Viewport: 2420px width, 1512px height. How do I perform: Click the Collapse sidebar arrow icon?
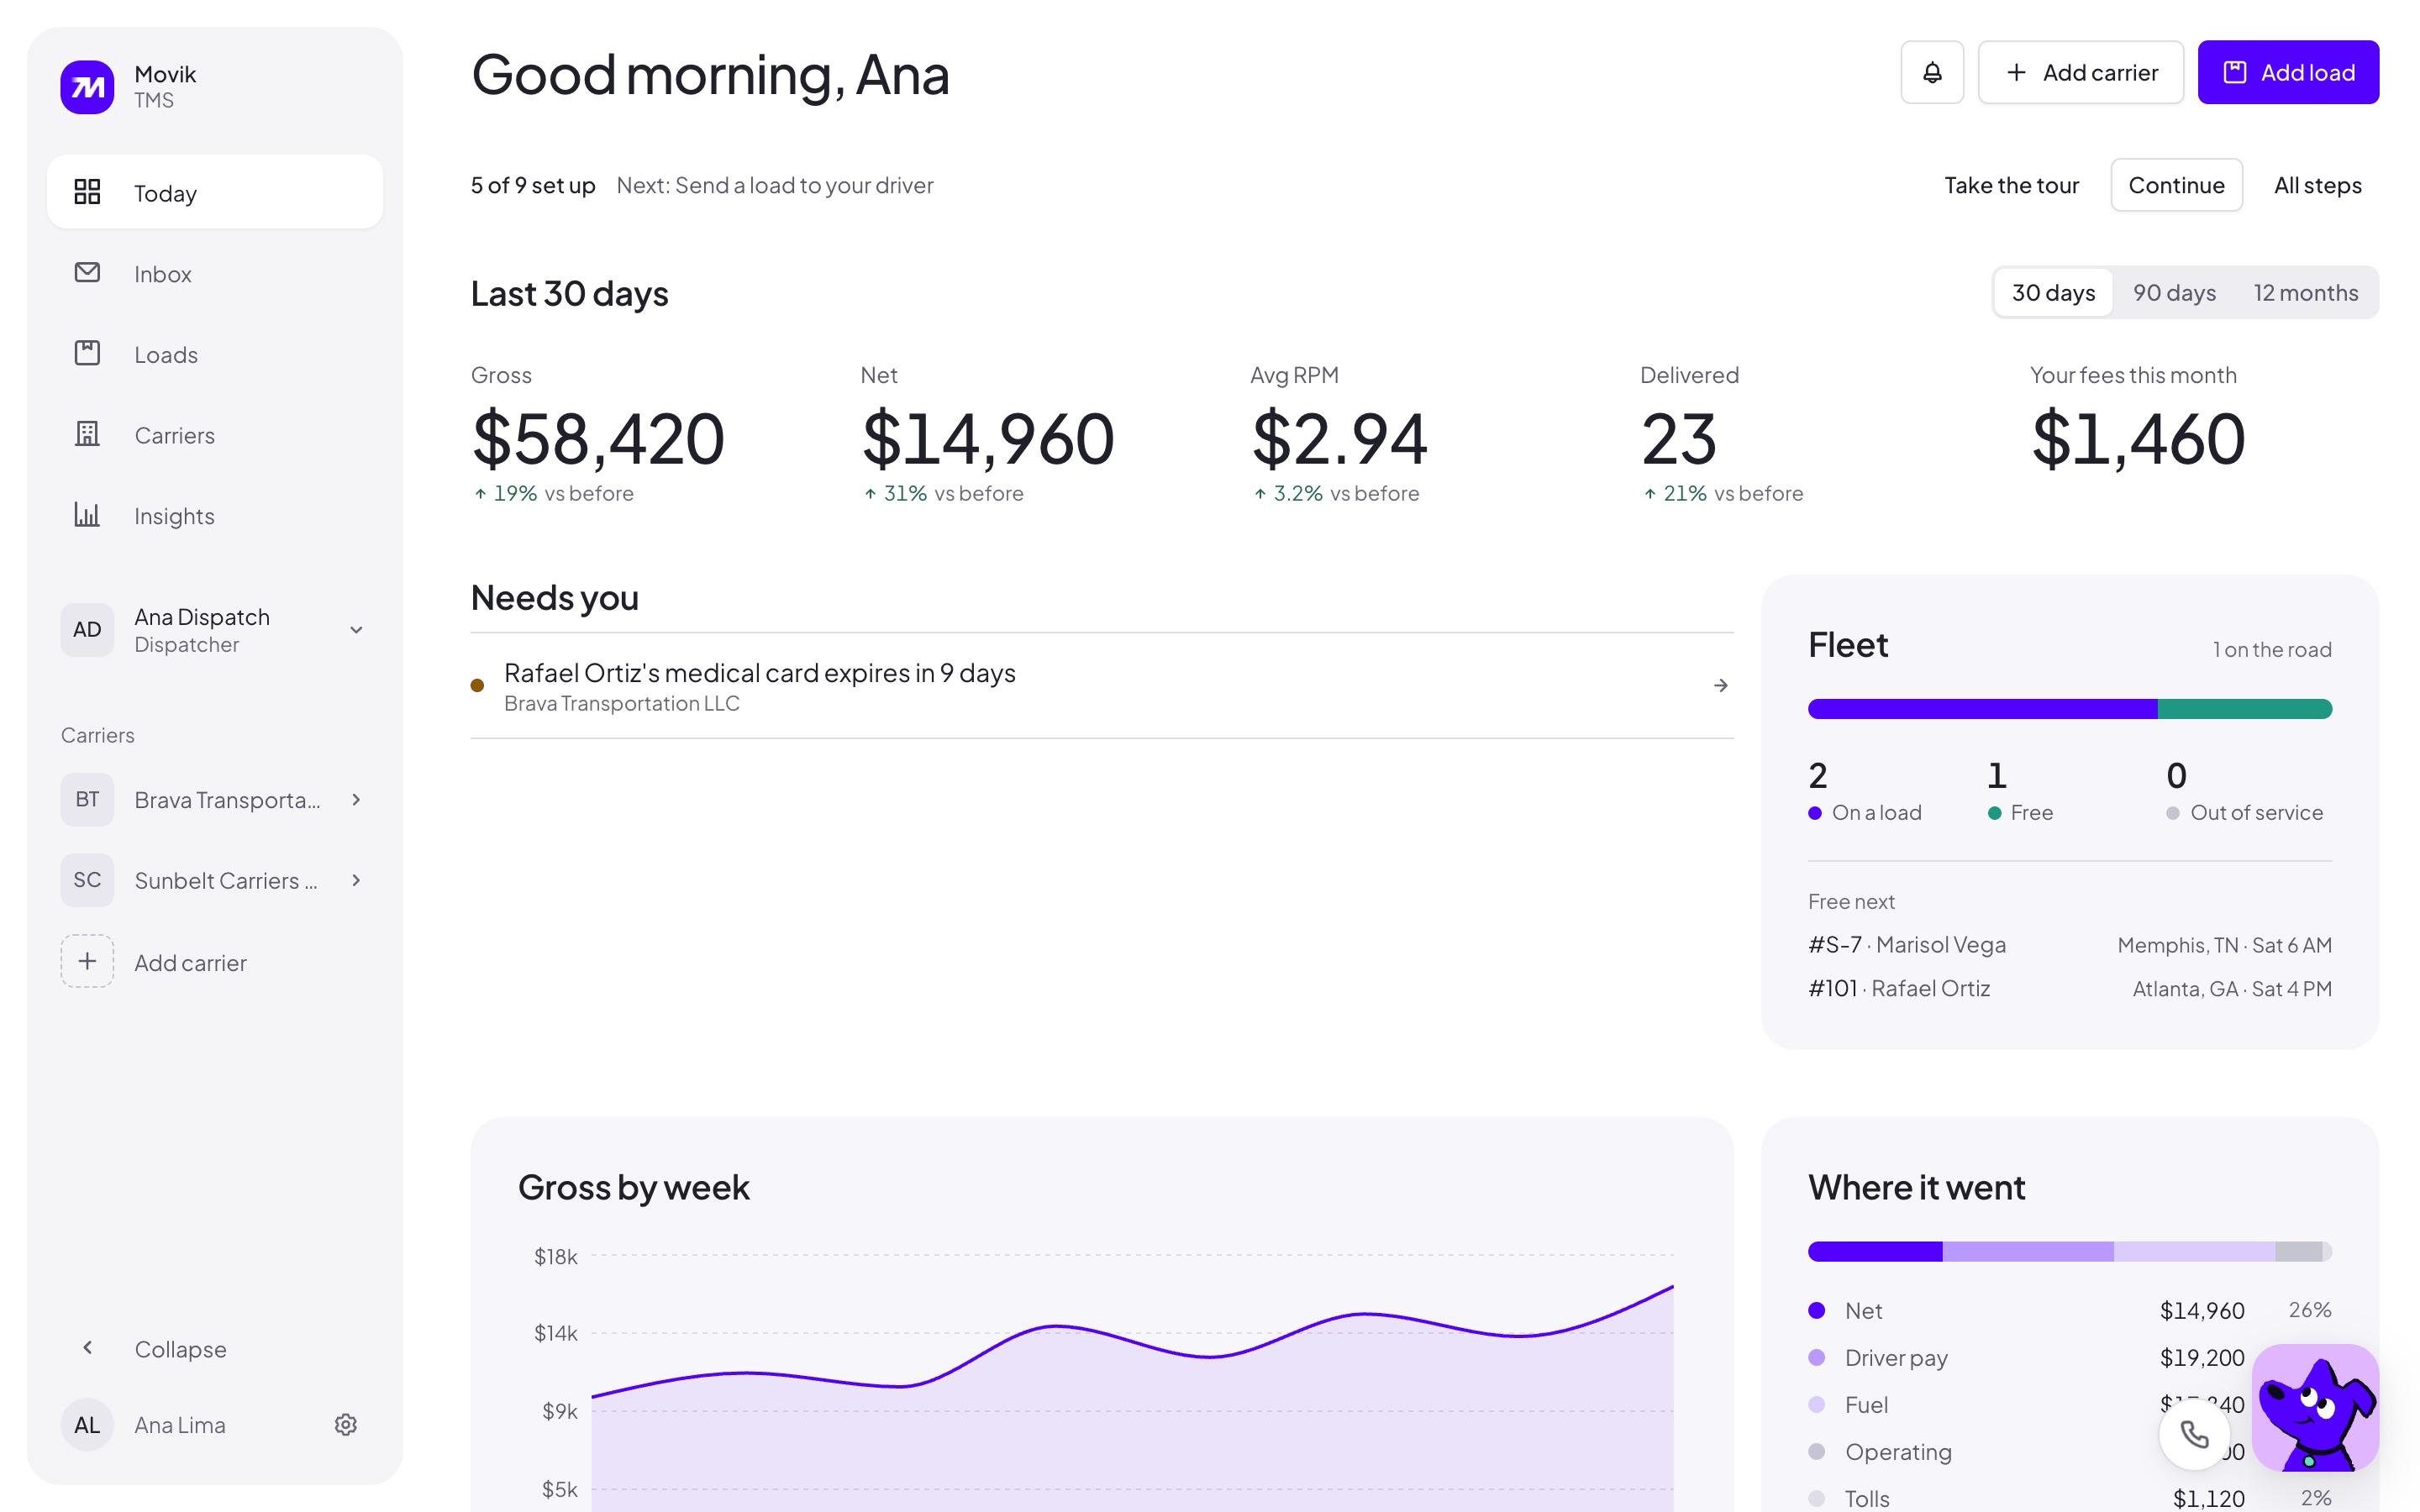coord(87,1347)
